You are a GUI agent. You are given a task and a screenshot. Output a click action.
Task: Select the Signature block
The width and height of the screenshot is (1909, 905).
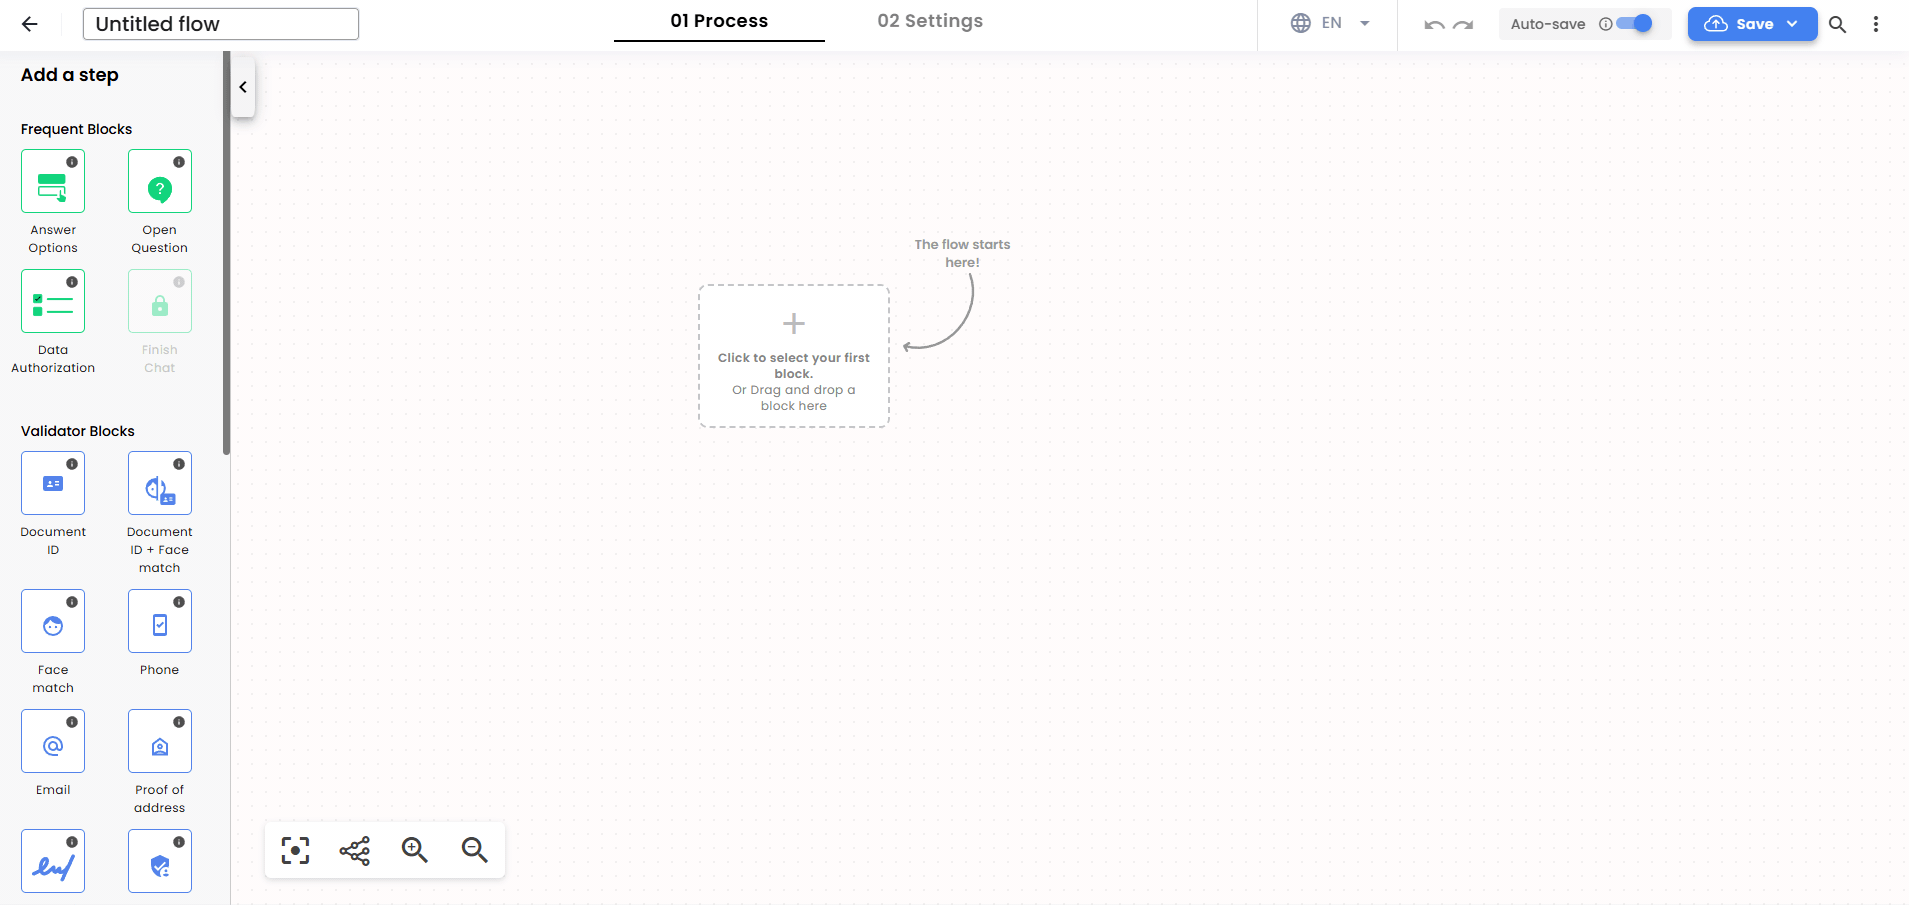pos(53,860)
